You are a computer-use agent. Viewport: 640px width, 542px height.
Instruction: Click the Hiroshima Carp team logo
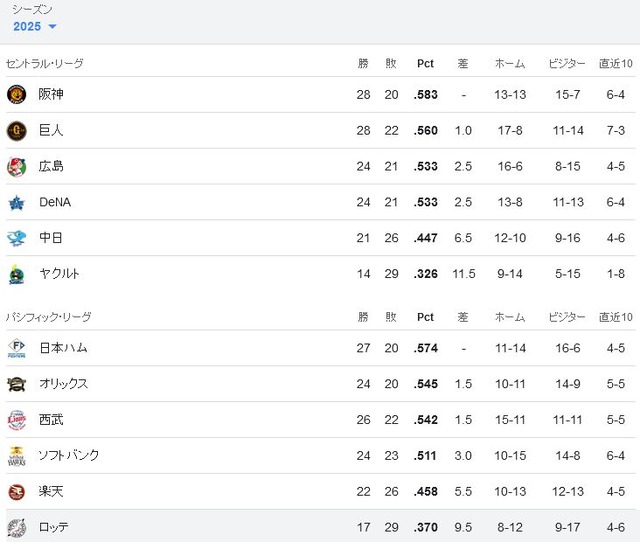click(17, 167)
